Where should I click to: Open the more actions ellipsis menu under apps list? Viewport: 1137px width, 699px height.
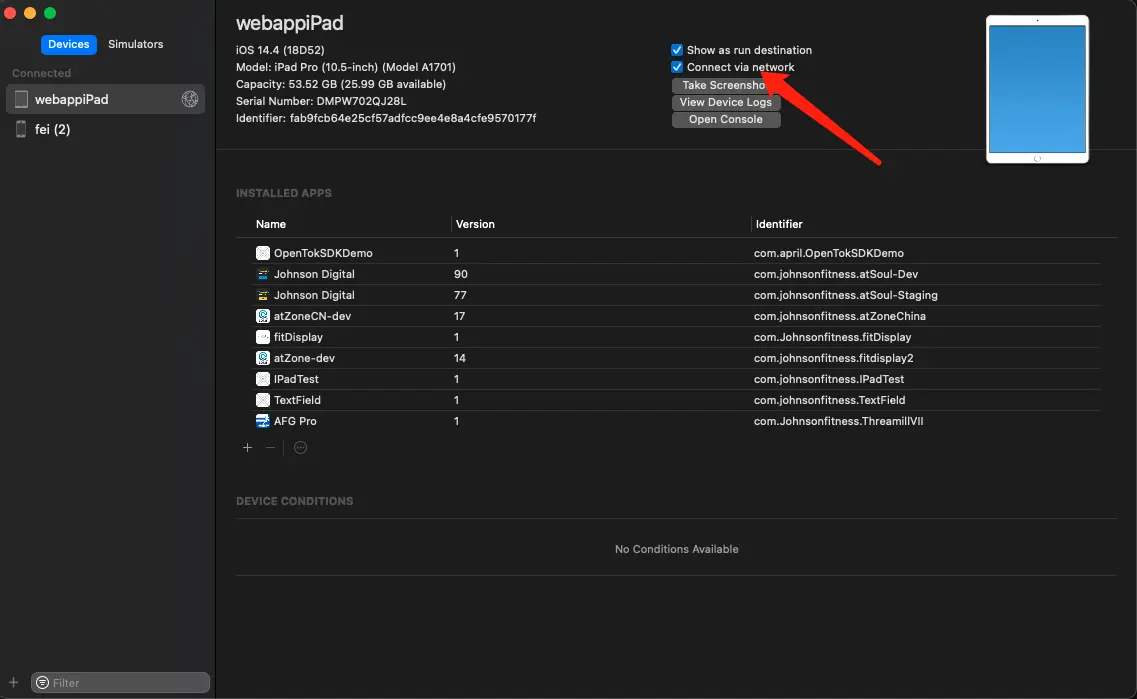tap(300, 447)
